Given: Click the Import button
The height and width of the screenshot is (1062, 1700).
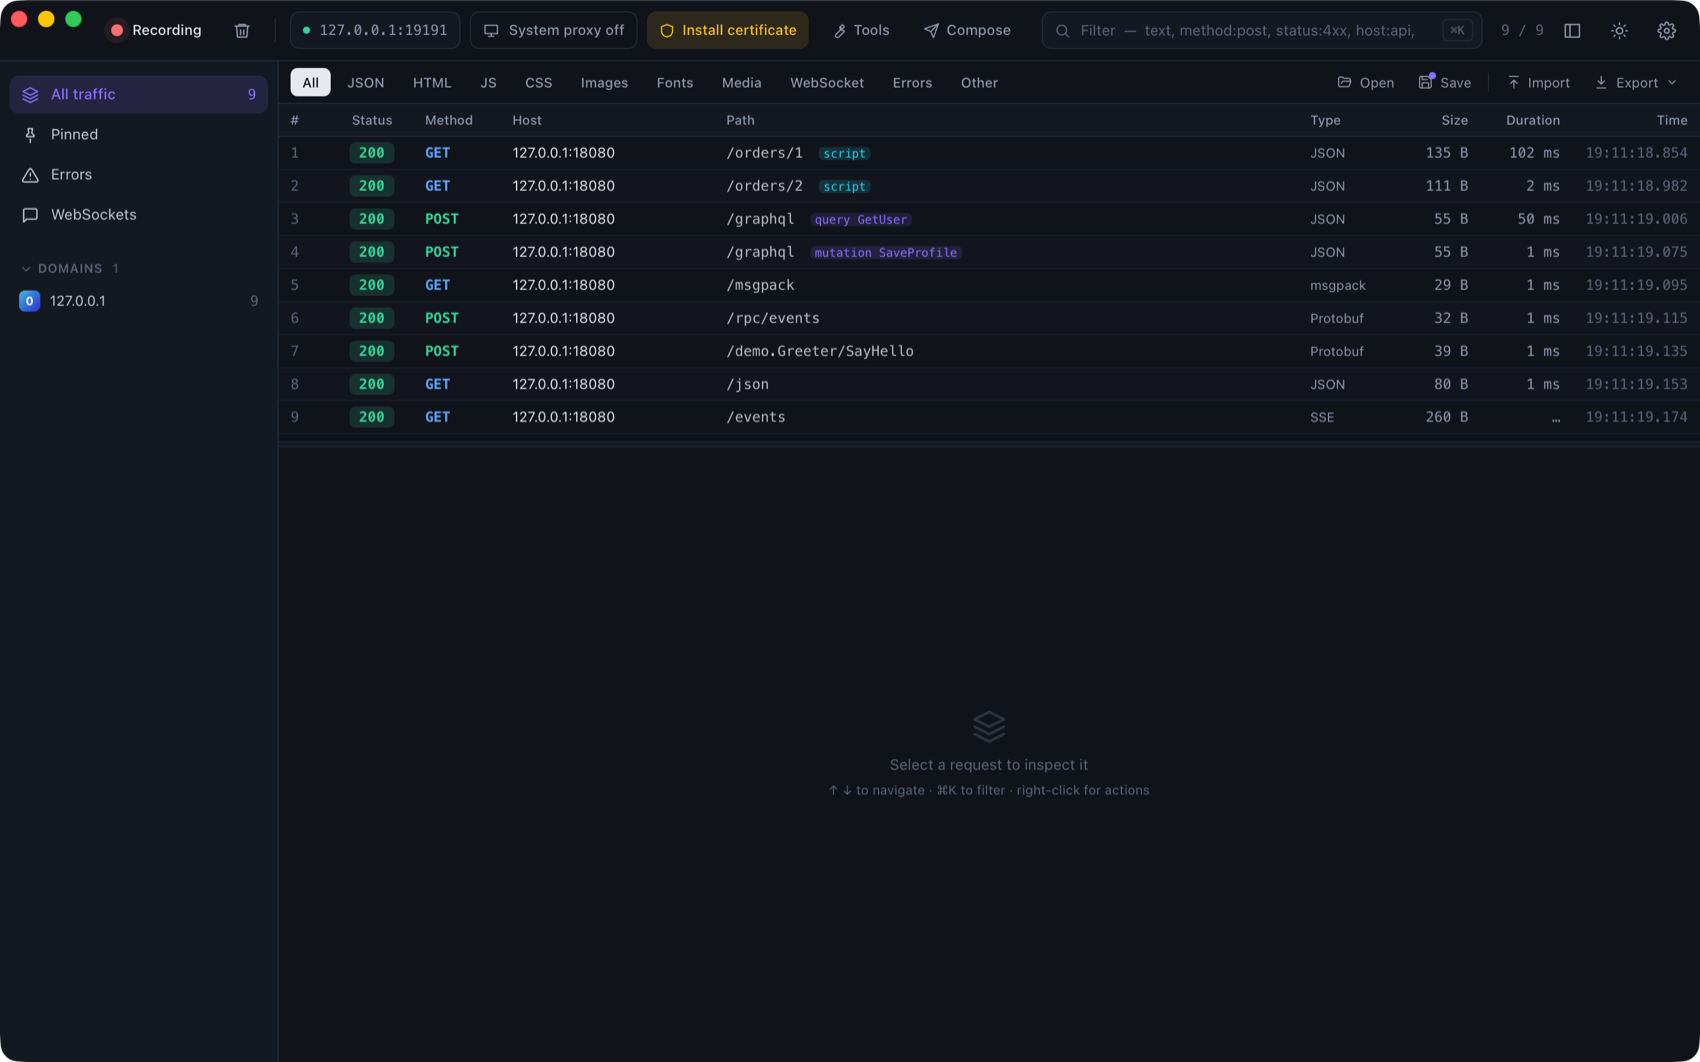Looking at the screenshot, I should (1538, 83).
